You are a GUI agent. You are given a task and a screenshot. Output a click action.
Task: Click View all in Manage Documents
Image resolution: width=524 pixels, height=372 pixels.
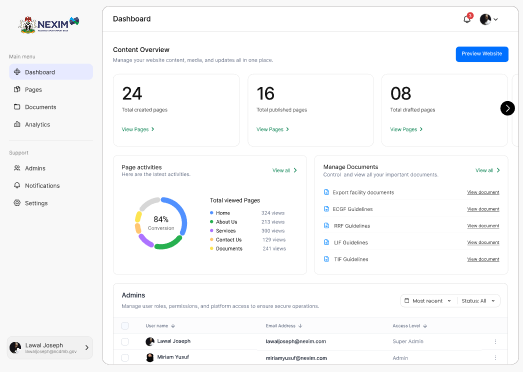click(488, 170)
